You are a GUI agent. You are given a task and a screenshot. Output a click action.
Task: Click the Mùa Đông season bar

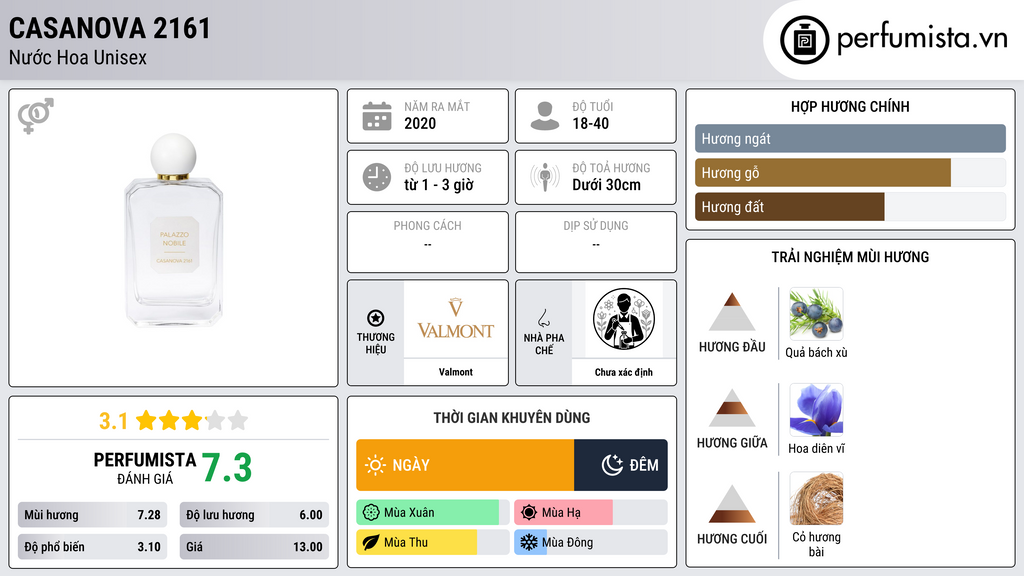(591, 543)
